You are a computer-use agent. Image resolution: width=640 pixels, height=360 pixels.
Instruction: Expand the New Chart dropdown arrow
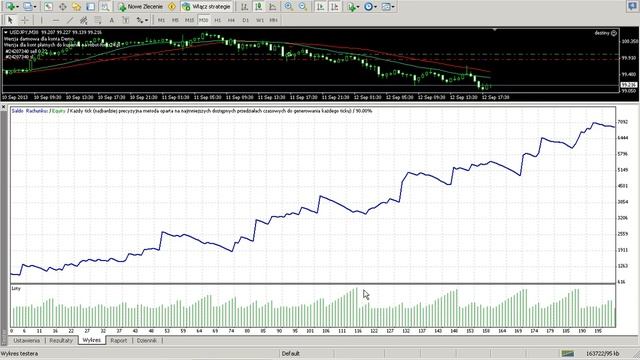pyautogui.click(x=18, y=7)
